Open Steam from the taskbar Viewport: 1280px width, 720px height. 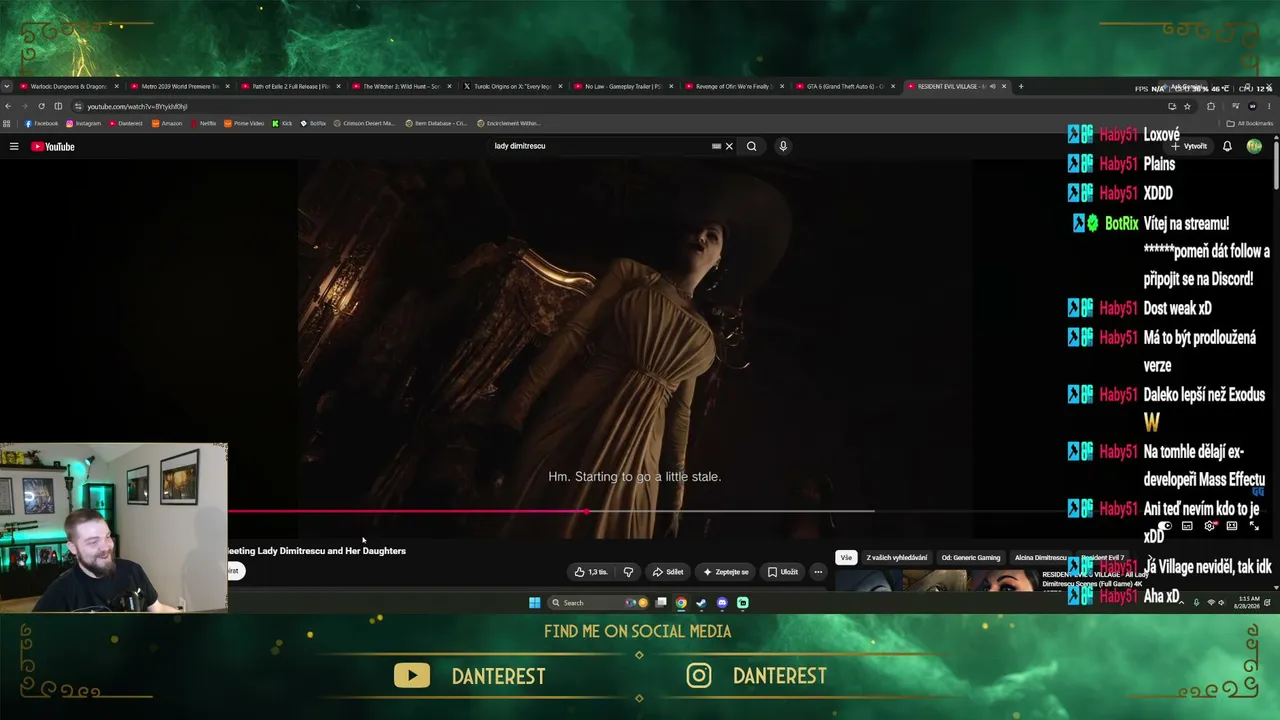tap(701, 603)
